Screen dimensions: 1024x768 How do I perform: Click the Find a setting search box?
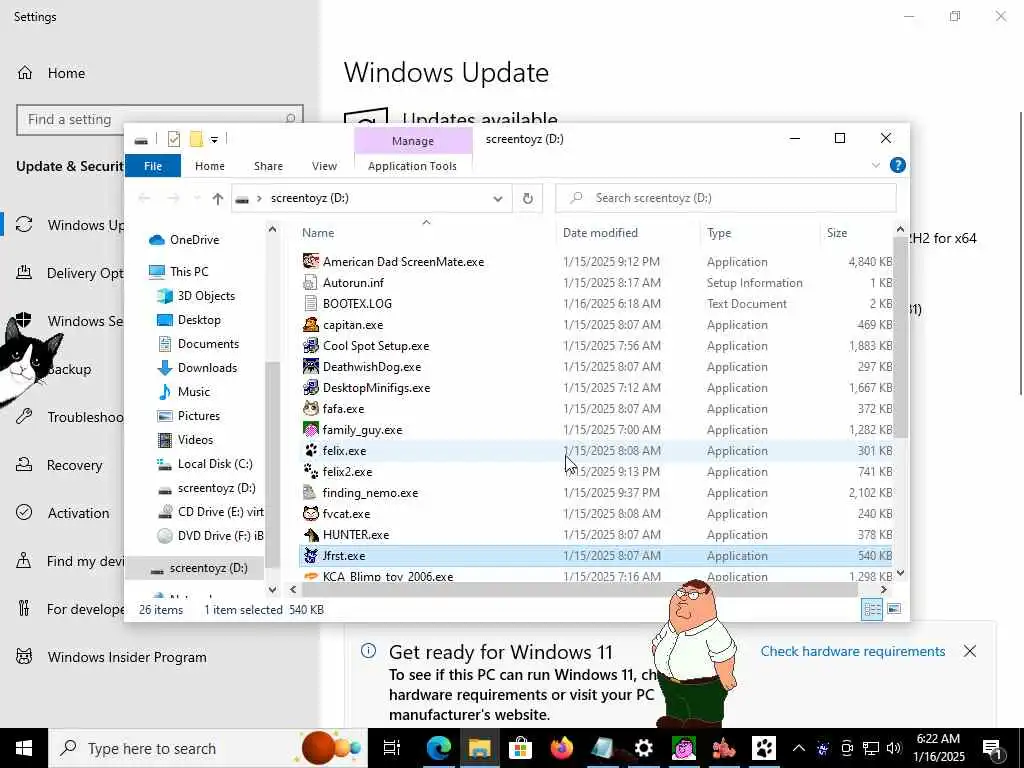(x=159, y=120)
